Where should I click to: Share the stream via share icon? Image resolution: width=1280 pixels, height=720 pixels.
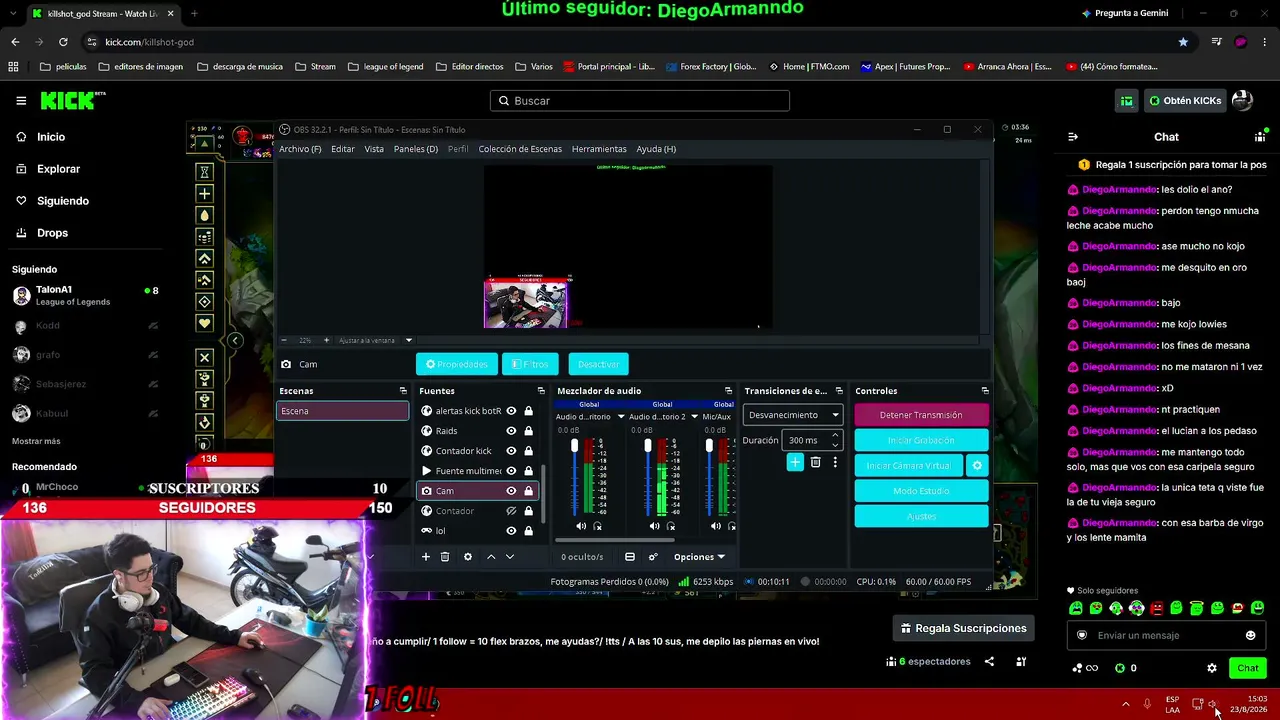[989, 661]
